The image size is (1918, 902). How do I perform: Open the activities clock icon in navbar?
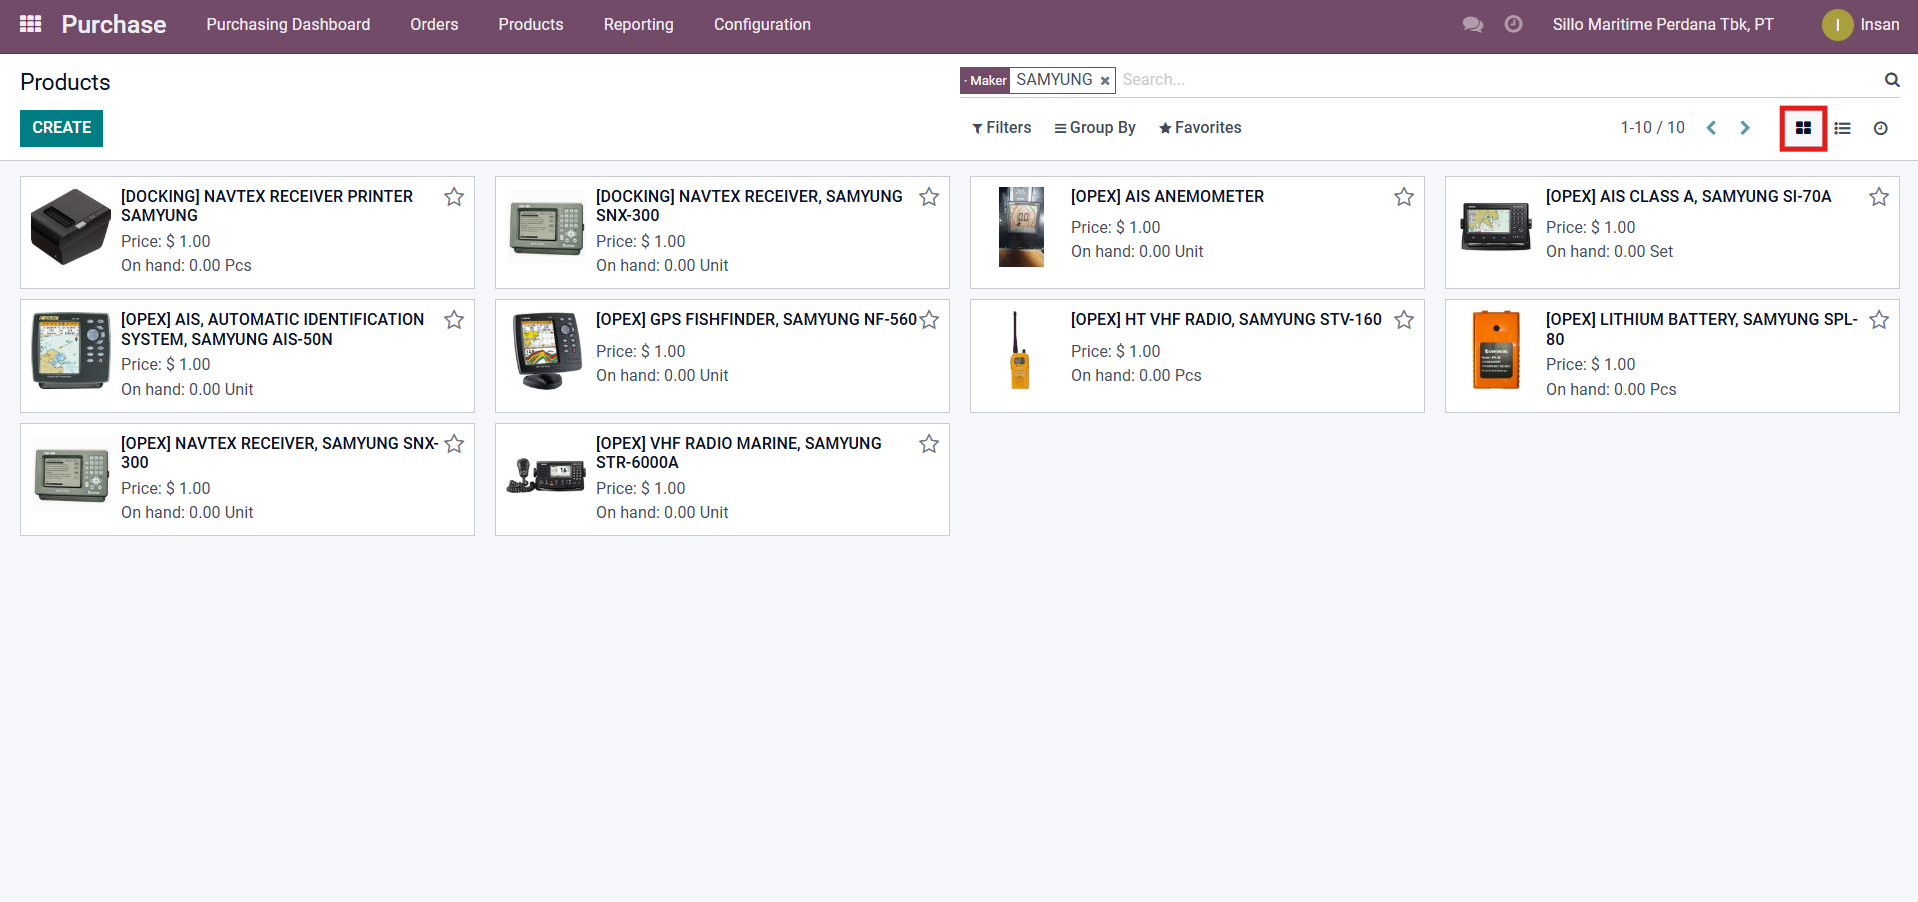(1513, 24)
